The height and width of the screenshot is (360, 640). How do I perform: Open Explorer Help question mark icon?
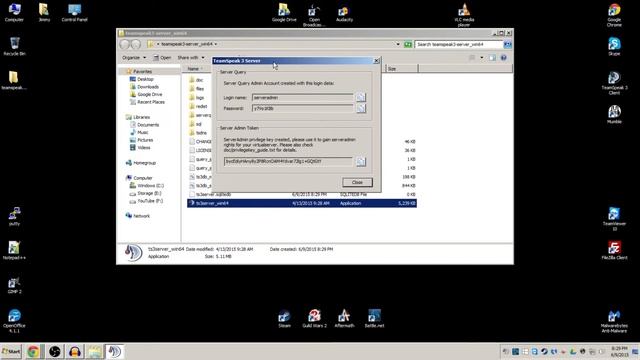click(x=503, y=58)
